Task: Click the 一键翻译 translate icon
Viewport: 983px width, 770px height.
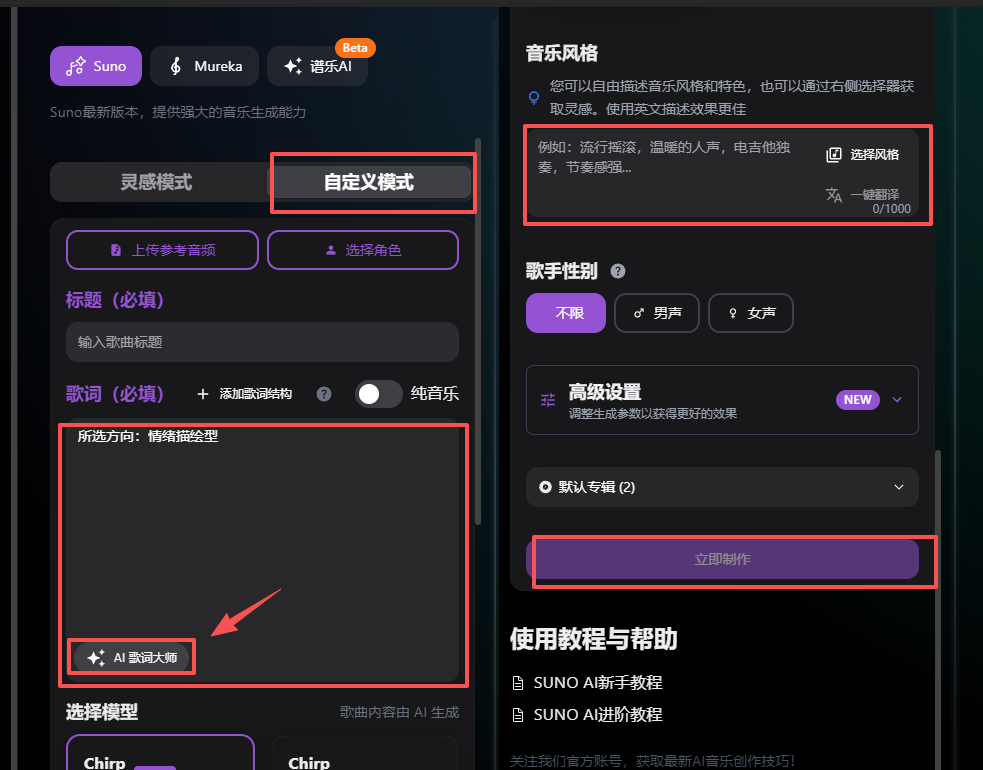Action: pos(836,196)
